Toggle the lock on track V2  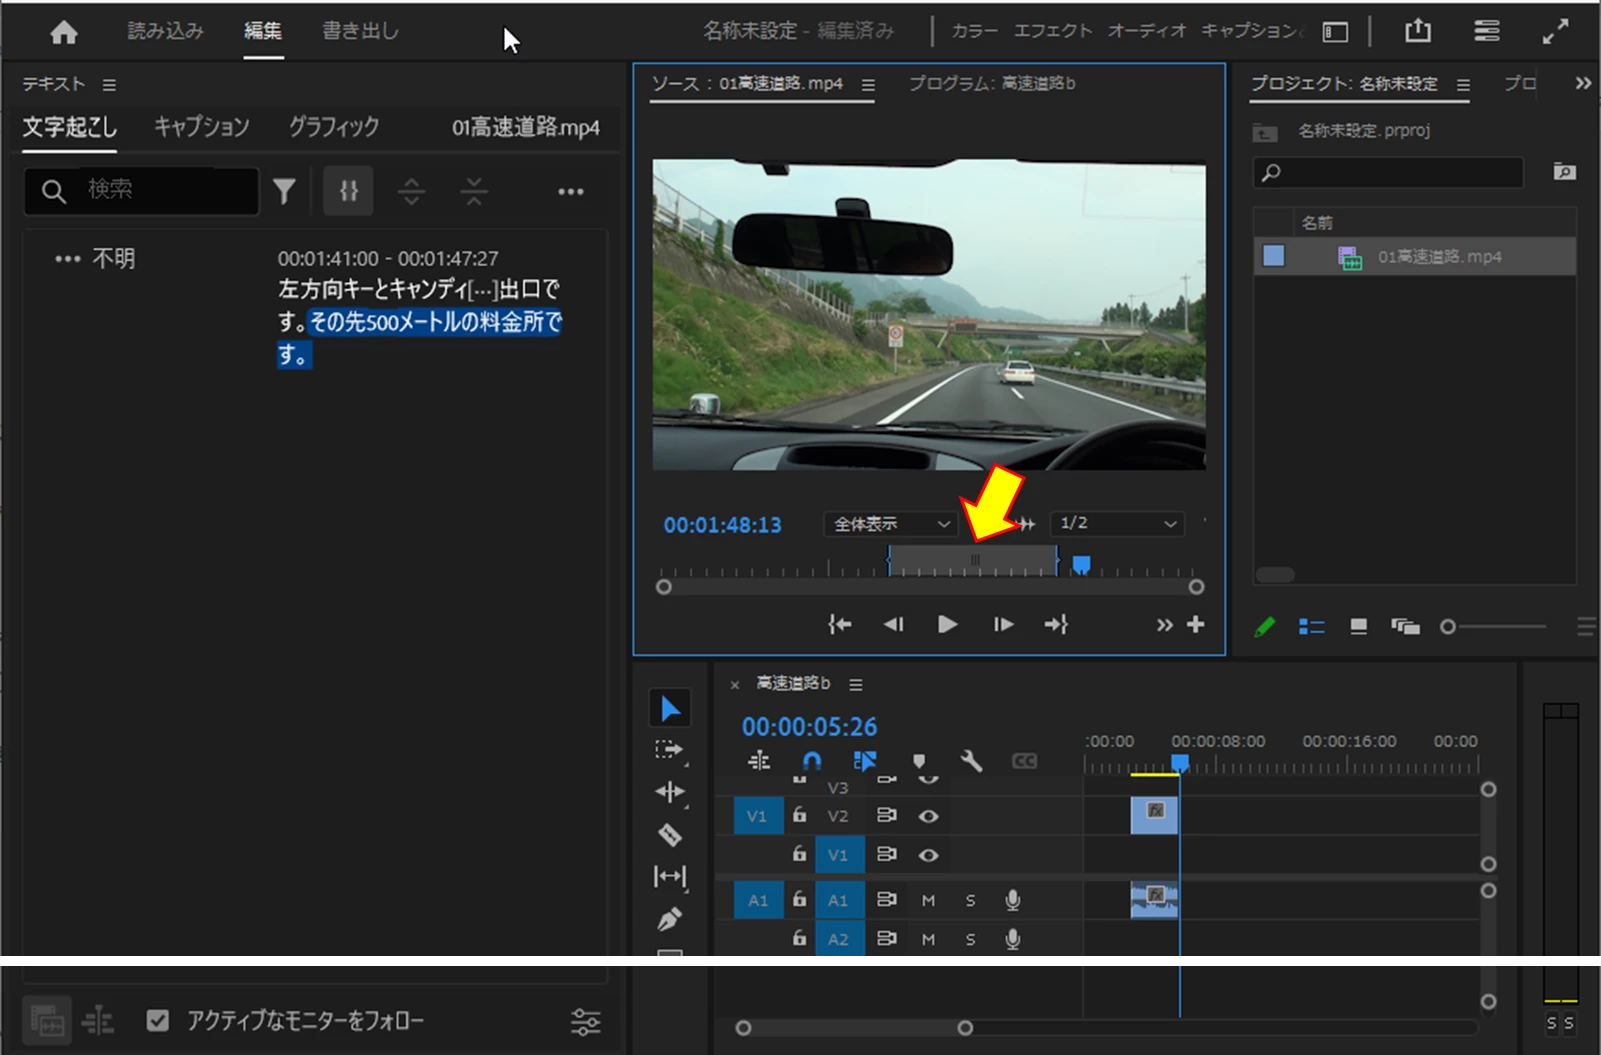(x=799, y=815)
